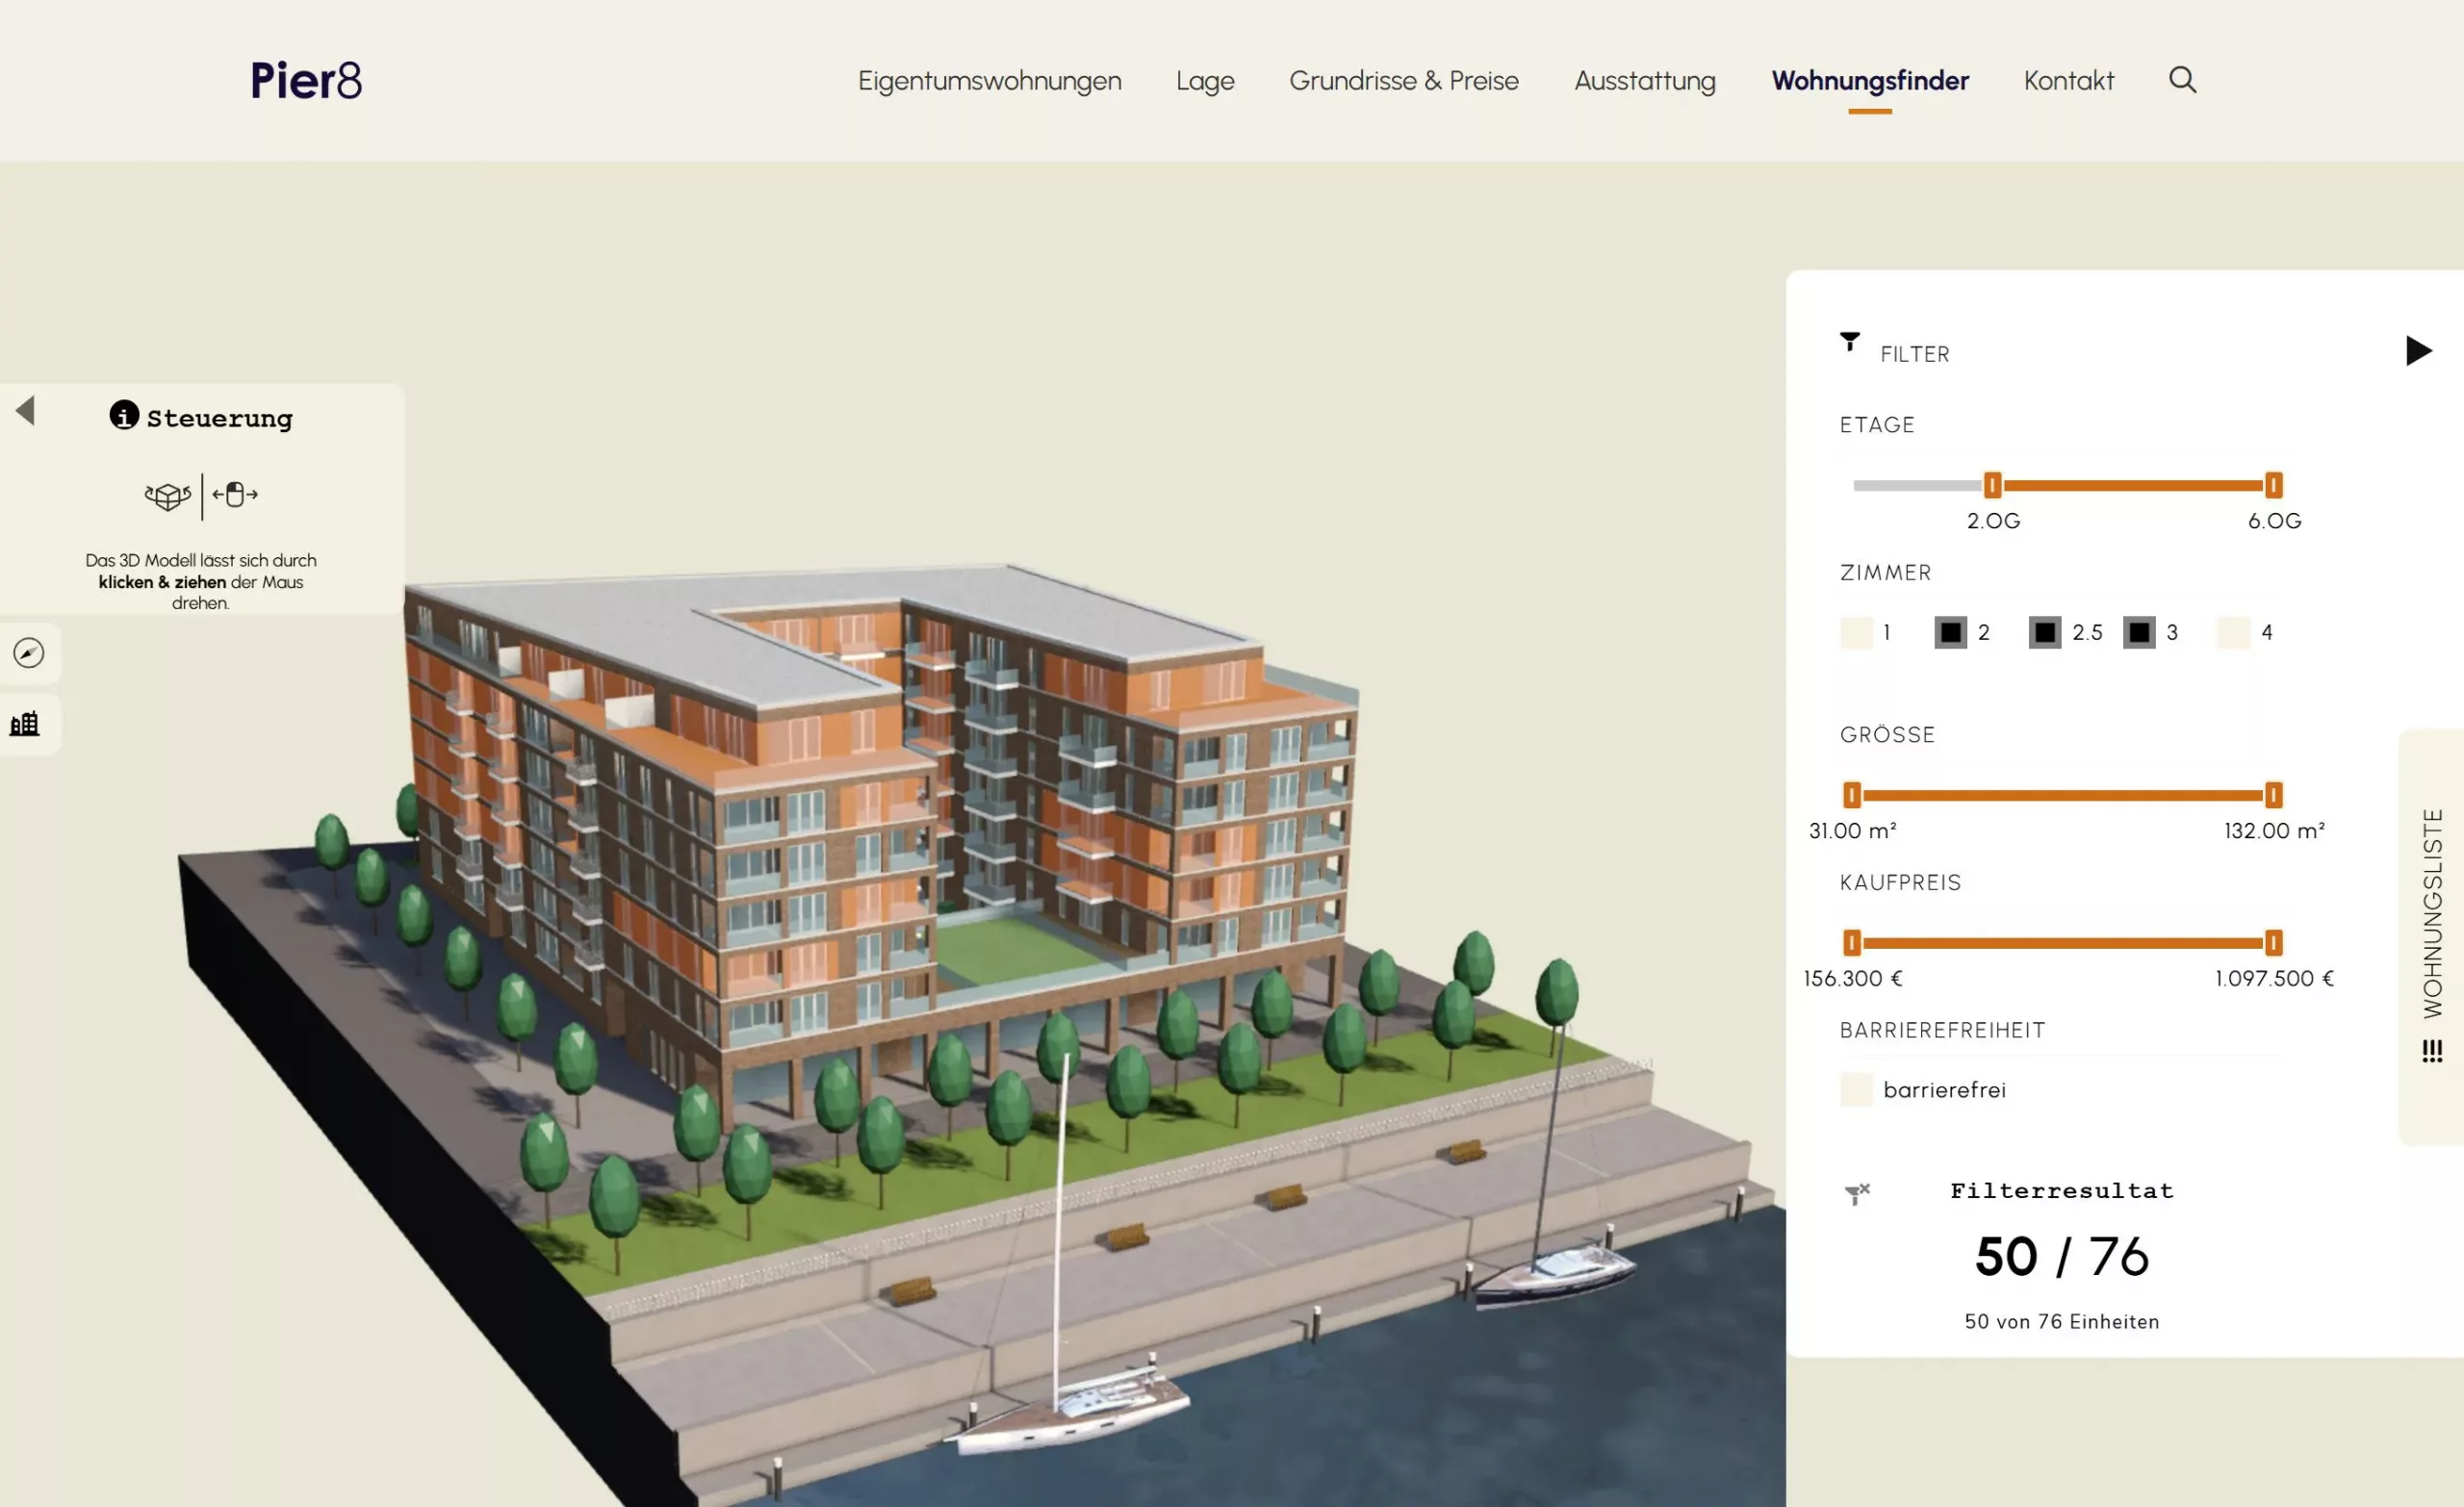The image size is (2464, 1507).
Task: Click the filter funnel icon
Action: coord(1850,342)
